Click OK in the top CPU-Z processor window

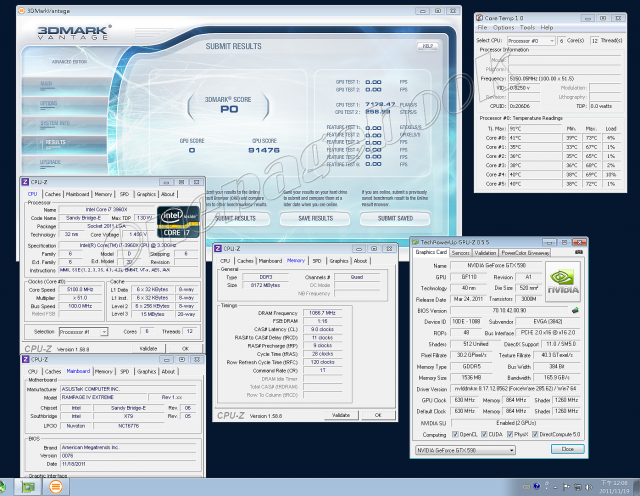click(x=185, y=349)
